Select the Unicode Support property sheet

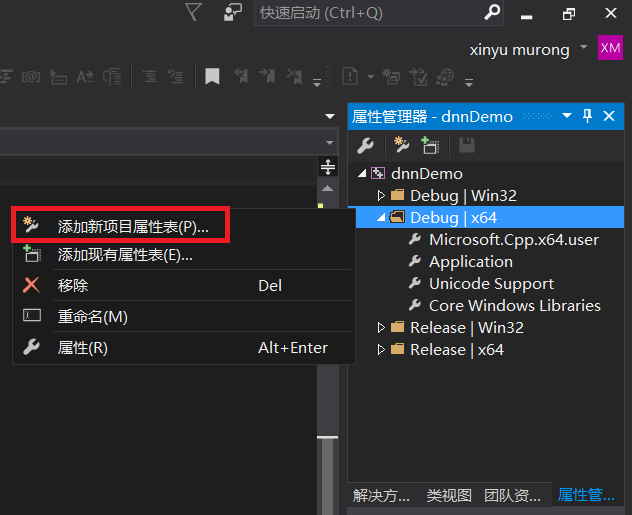[491, 284]
